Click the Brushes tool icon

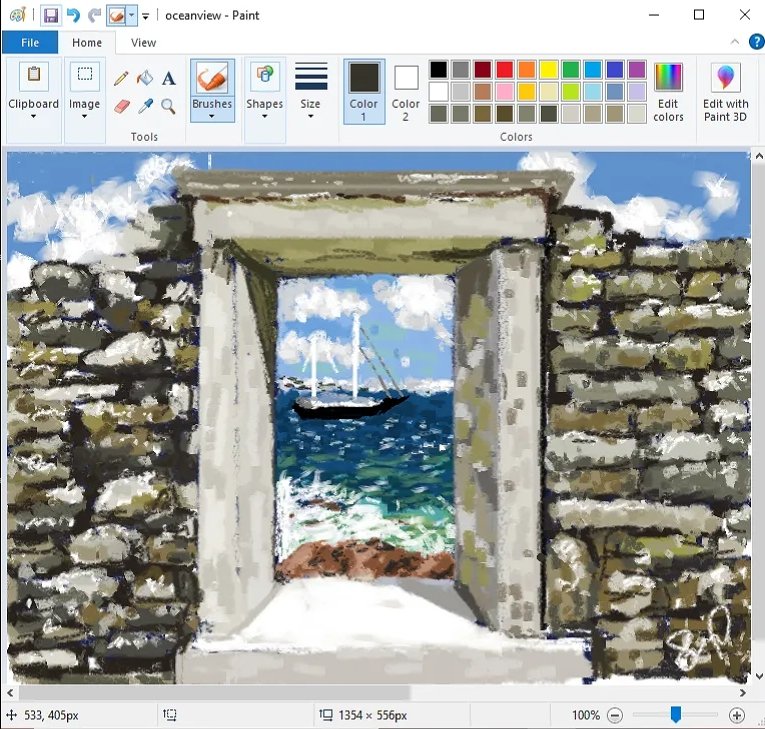point(212,78)
